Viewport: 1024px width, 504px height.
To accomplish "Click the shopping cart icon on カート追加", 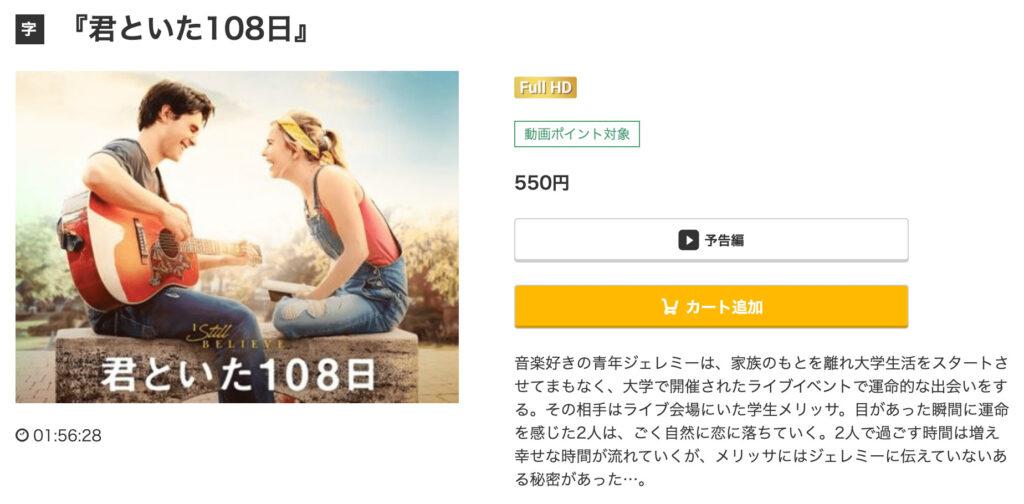I will [x=669, y=306].
